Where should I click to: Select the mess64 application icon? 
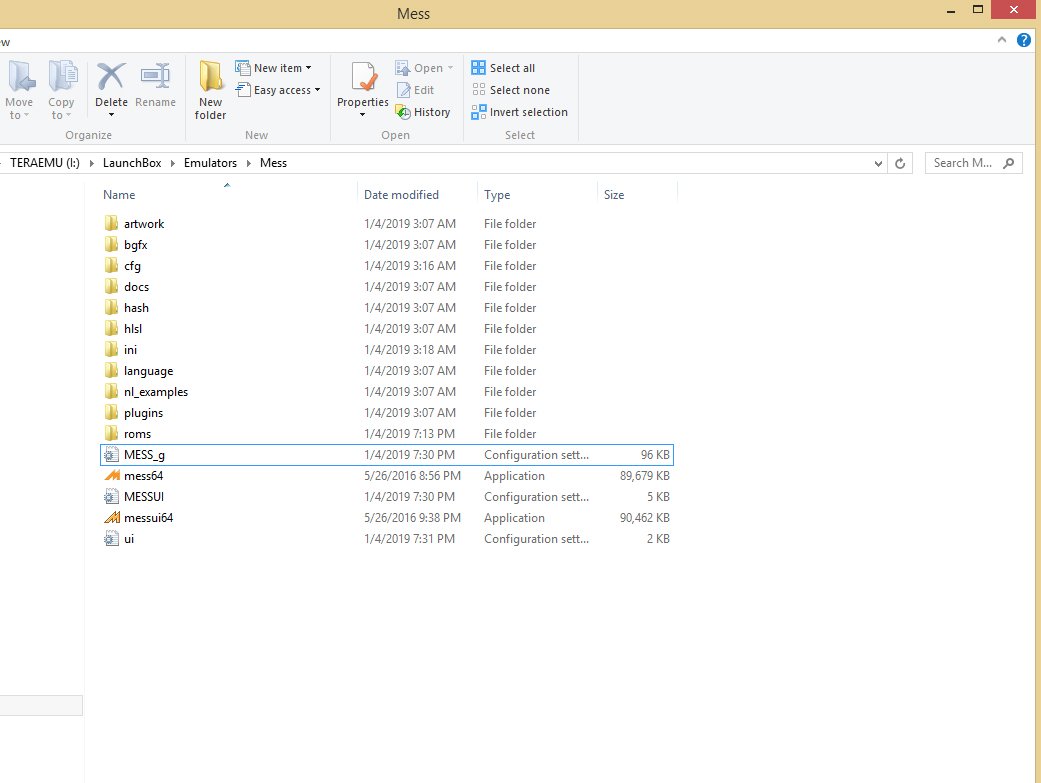coord(112,476)
